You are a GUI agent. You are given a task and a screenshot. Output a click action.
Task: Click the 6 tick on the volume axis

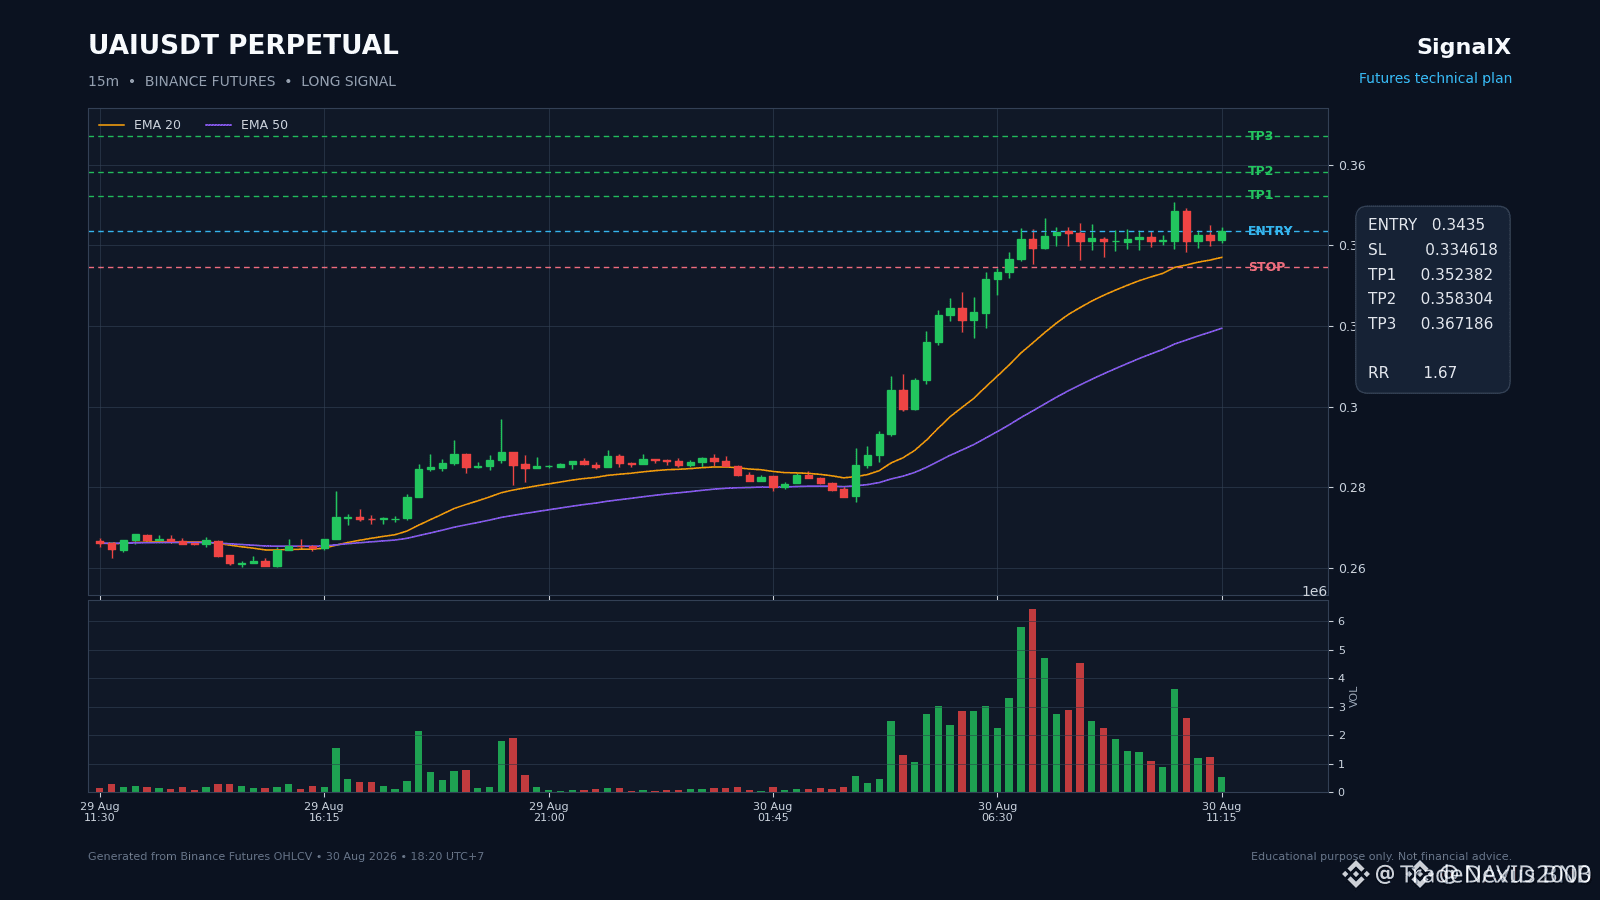coord(1341,622)
